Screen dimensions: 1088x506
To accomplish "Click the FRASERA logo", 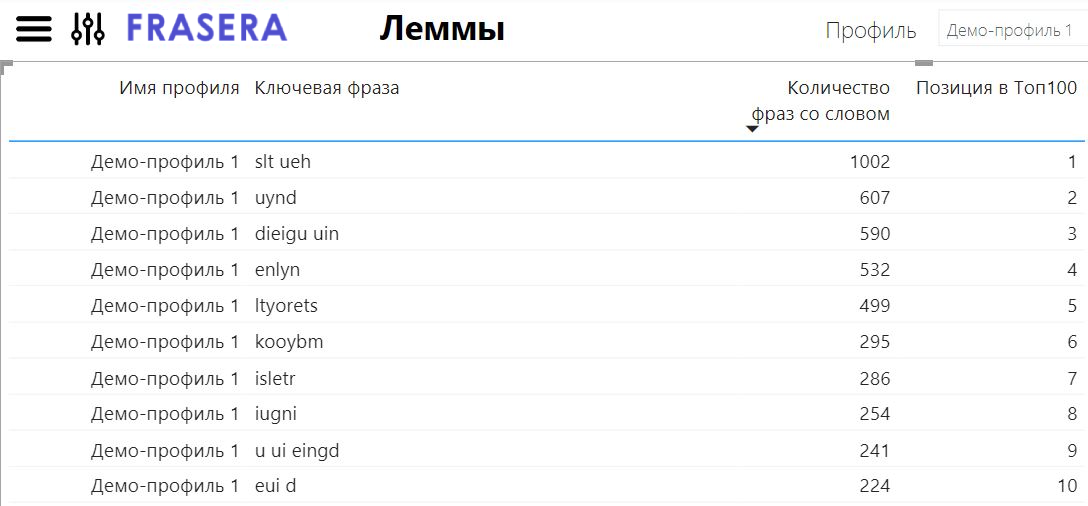I will (207, 28).
